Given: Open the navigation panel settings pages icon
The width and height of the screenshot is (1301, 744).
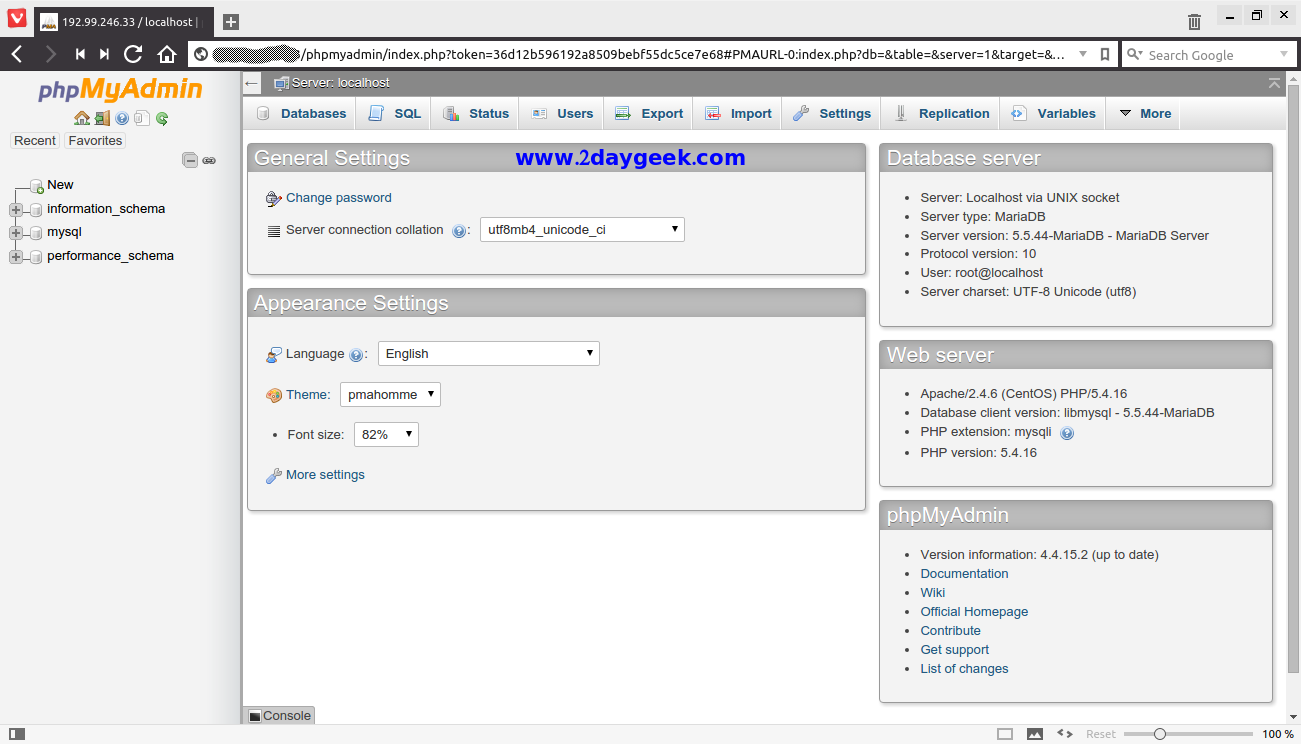Looking at the screenshot, I should tap(142, 118).
